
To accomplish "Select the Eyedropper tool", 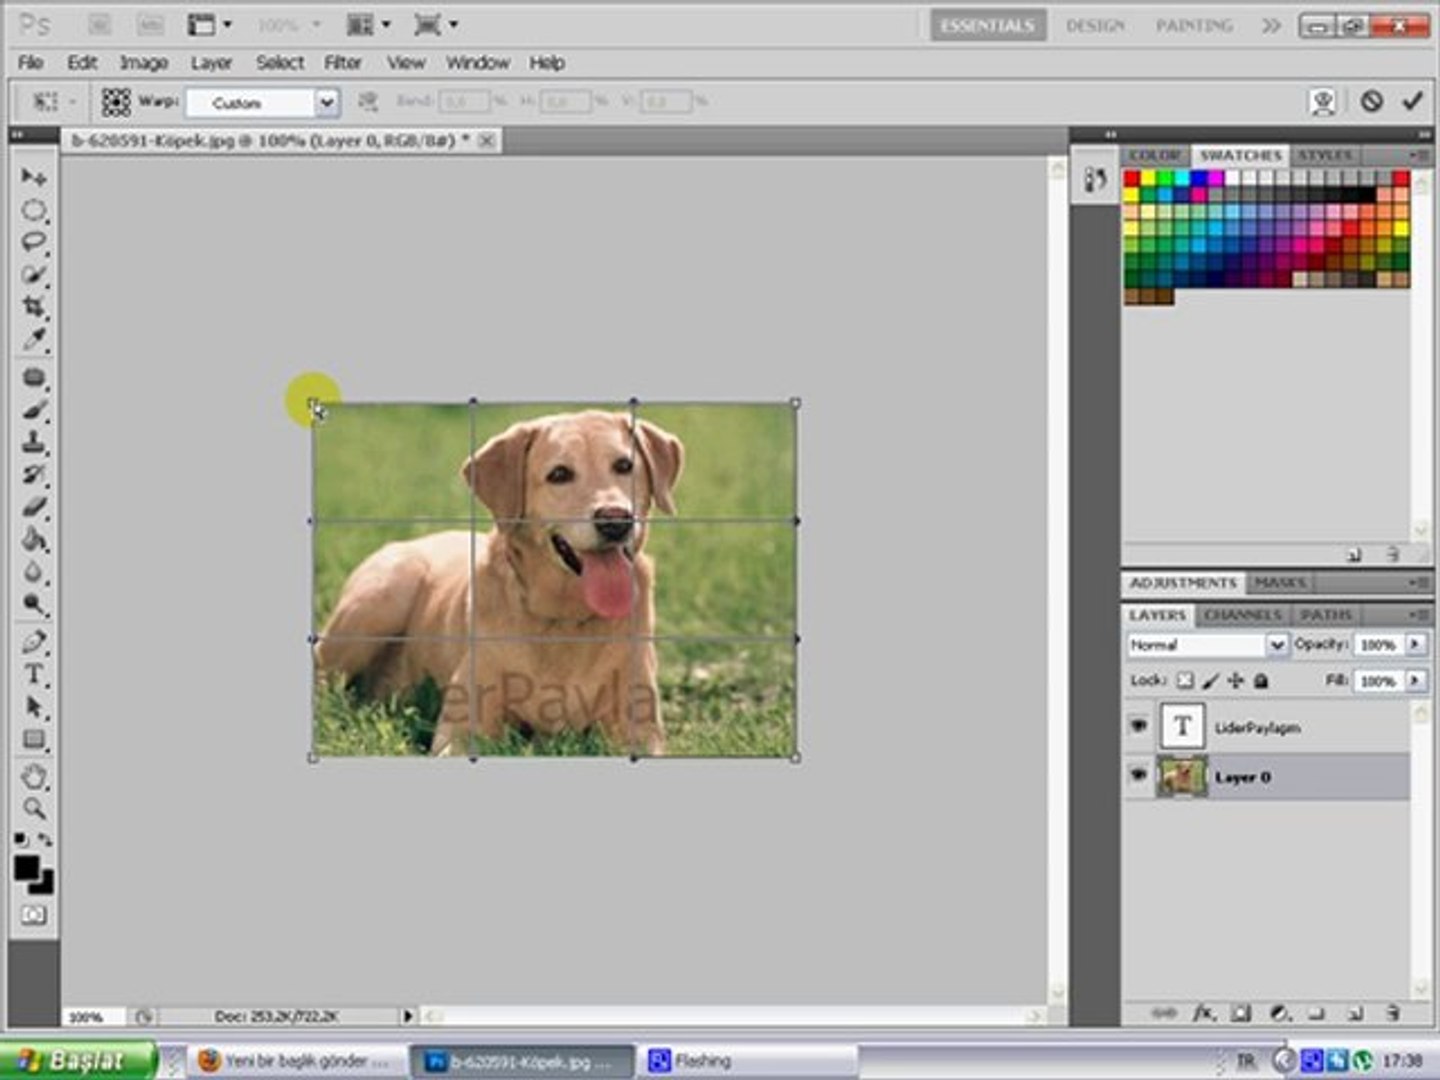I will click(x=34, y=340).
